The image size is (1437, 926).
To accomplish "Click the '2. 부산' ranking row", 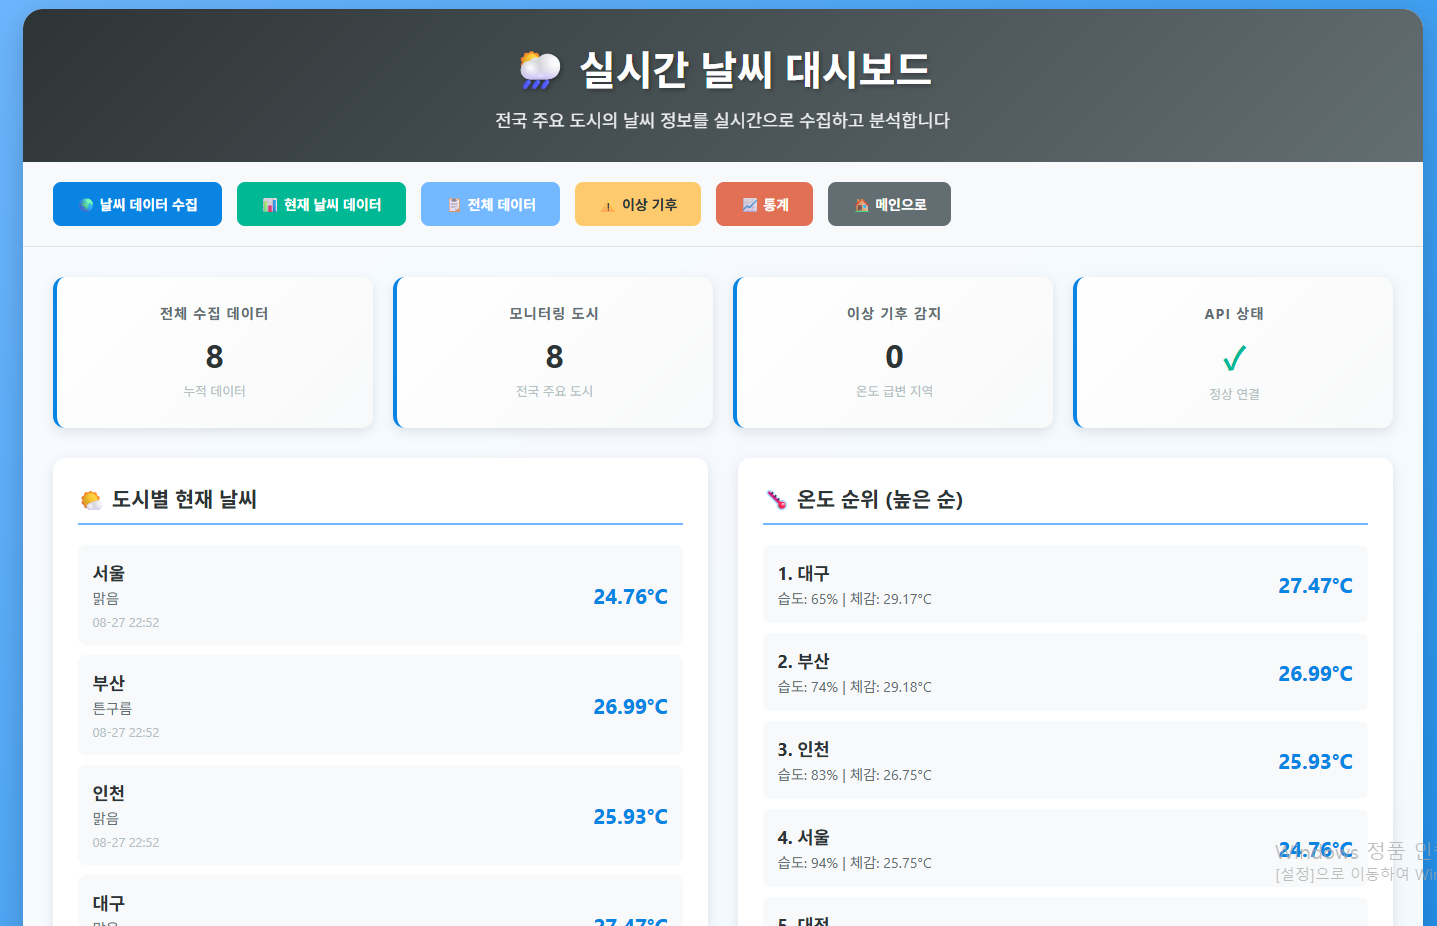I will (1065, 672).
